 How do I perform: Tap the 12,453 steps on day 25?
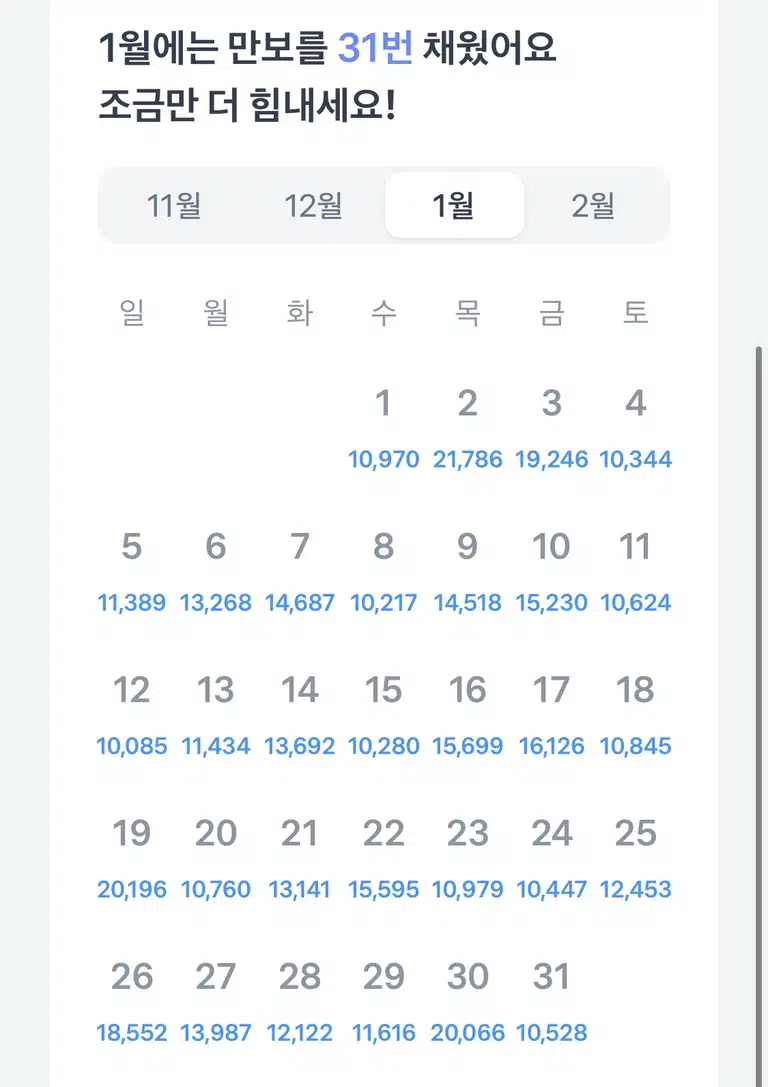coord(636,889)
